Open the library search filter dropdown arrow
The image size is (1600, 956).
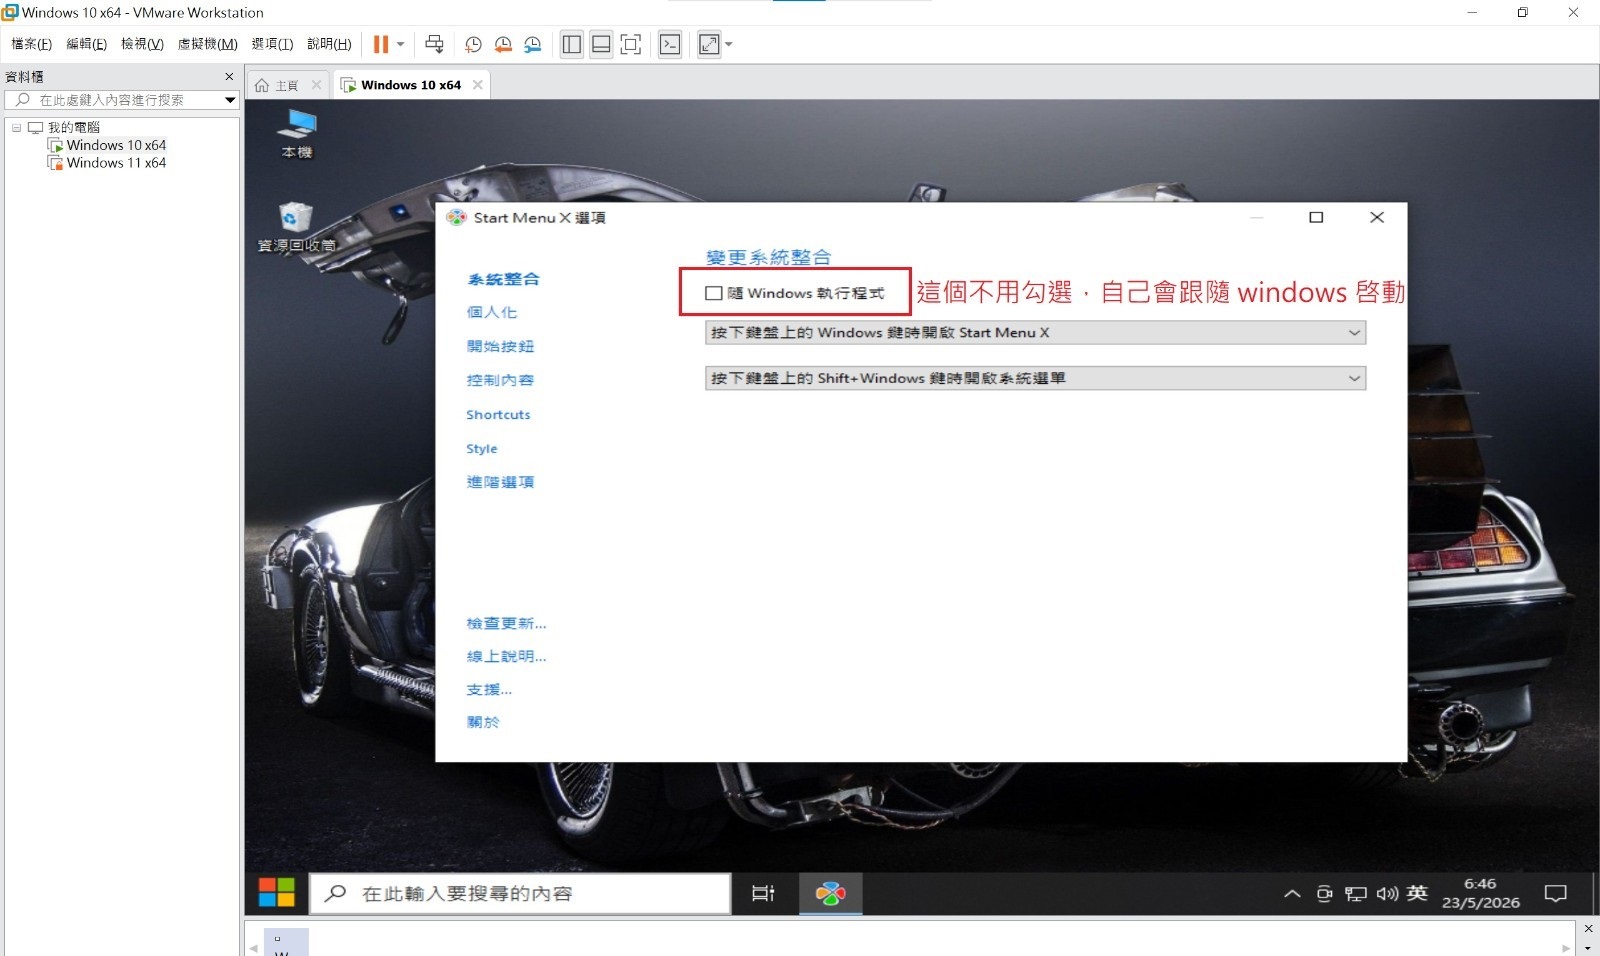tap(230, 100)
